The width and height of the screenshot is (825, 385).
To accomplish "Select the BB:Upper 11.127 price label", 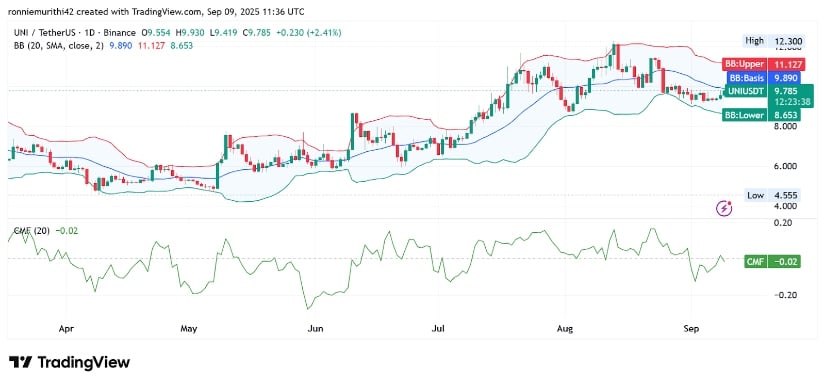I will click(x=762, y=64).
